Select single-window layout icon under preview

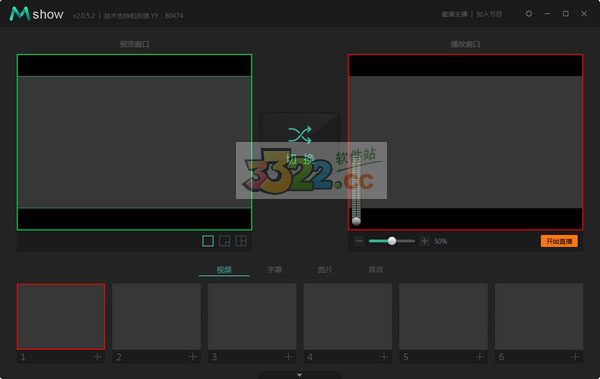[208, 241]
